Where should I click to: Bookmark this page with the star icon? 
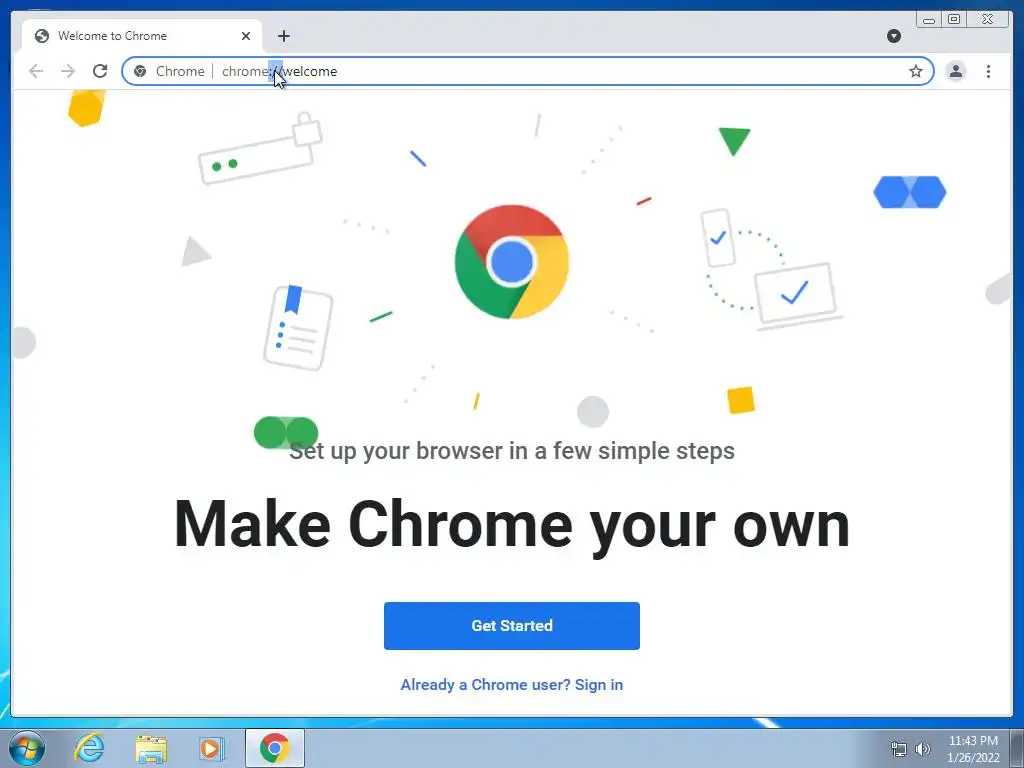tap(916, 71)
